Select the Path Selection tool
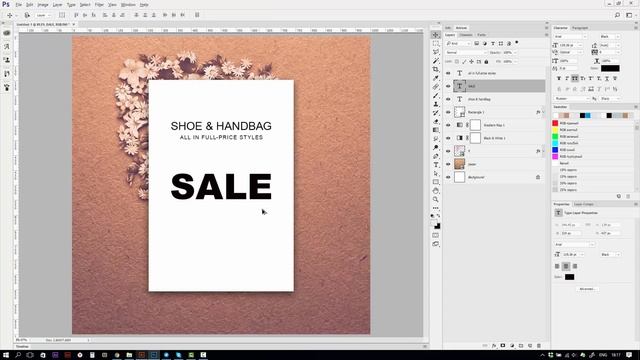Screen dimensions: 640x360 point(436,173)
